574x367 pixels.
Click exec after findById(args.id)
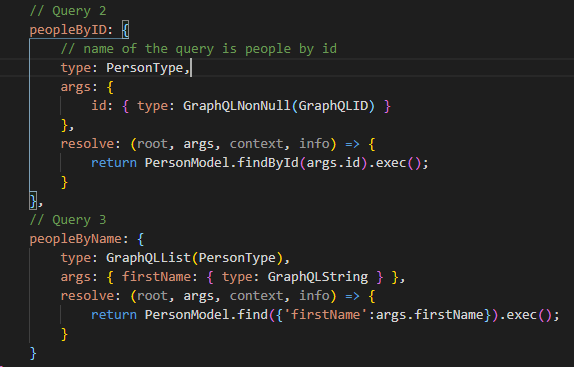point(391,163)
